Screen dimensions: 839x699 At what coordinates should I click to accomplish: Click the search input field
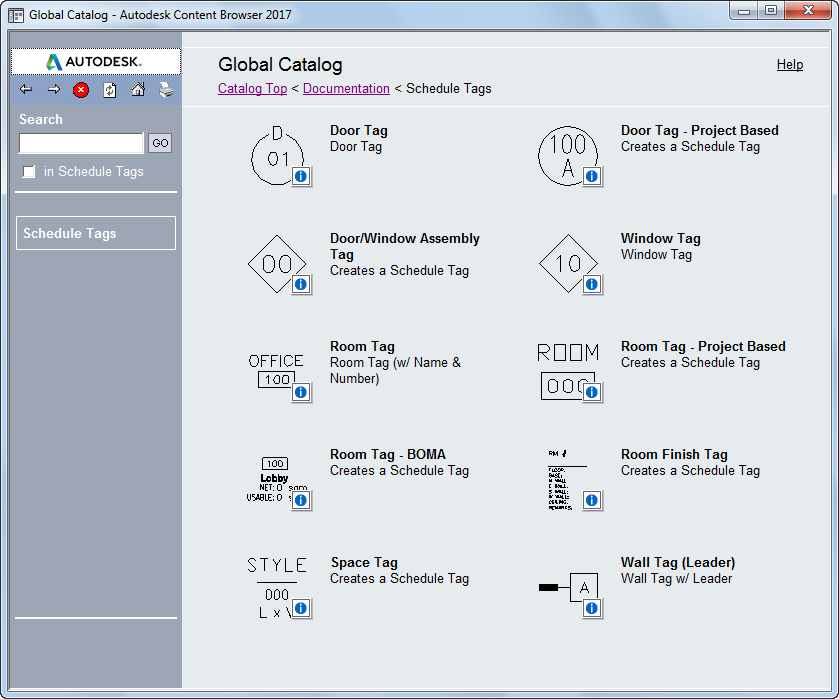point(81,143)
